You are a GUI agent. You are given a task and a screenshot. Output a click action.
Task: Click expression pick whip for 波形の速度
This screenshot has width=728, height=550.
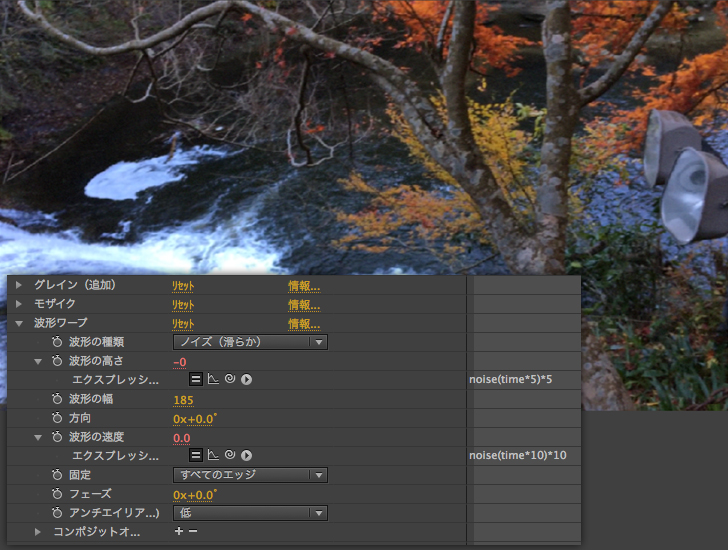pyautogui.click(x=229, y=456)
